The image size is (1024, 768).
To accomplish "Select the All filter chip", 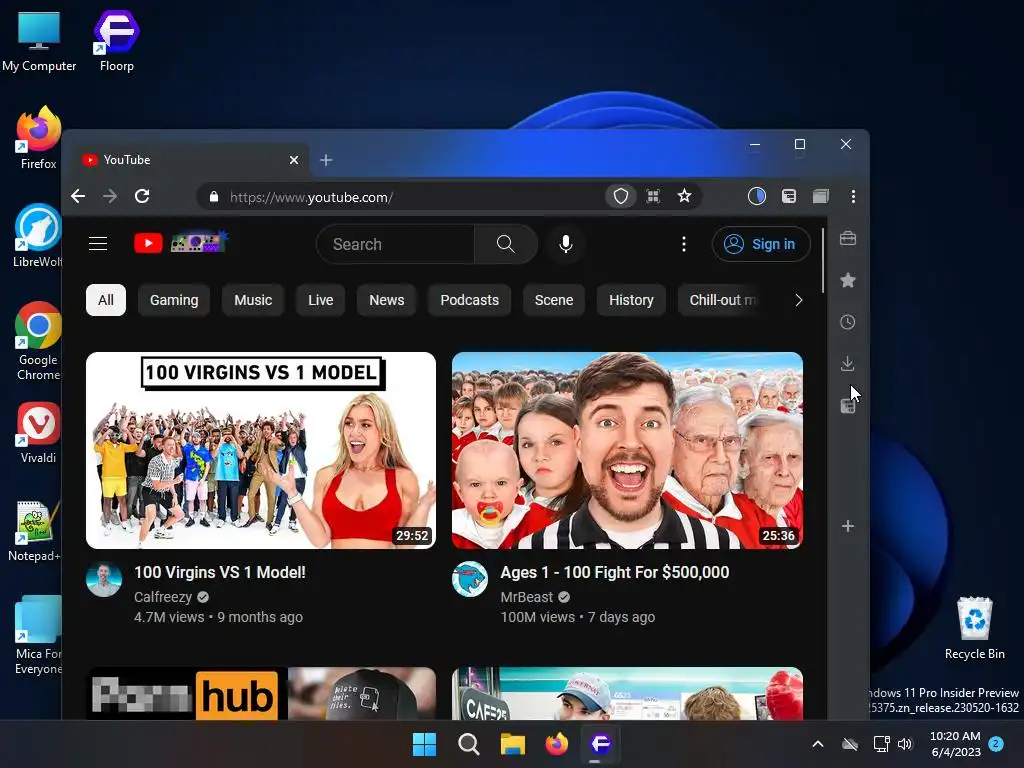I will 106,300.
